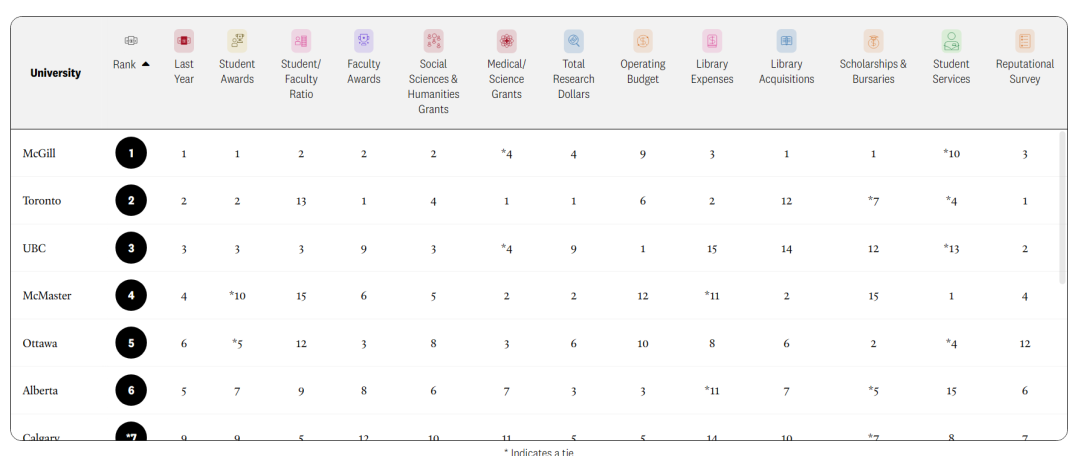Click Toronto's rank 2 badge
Screen dimensions: 1080x456
pos(131,200)
